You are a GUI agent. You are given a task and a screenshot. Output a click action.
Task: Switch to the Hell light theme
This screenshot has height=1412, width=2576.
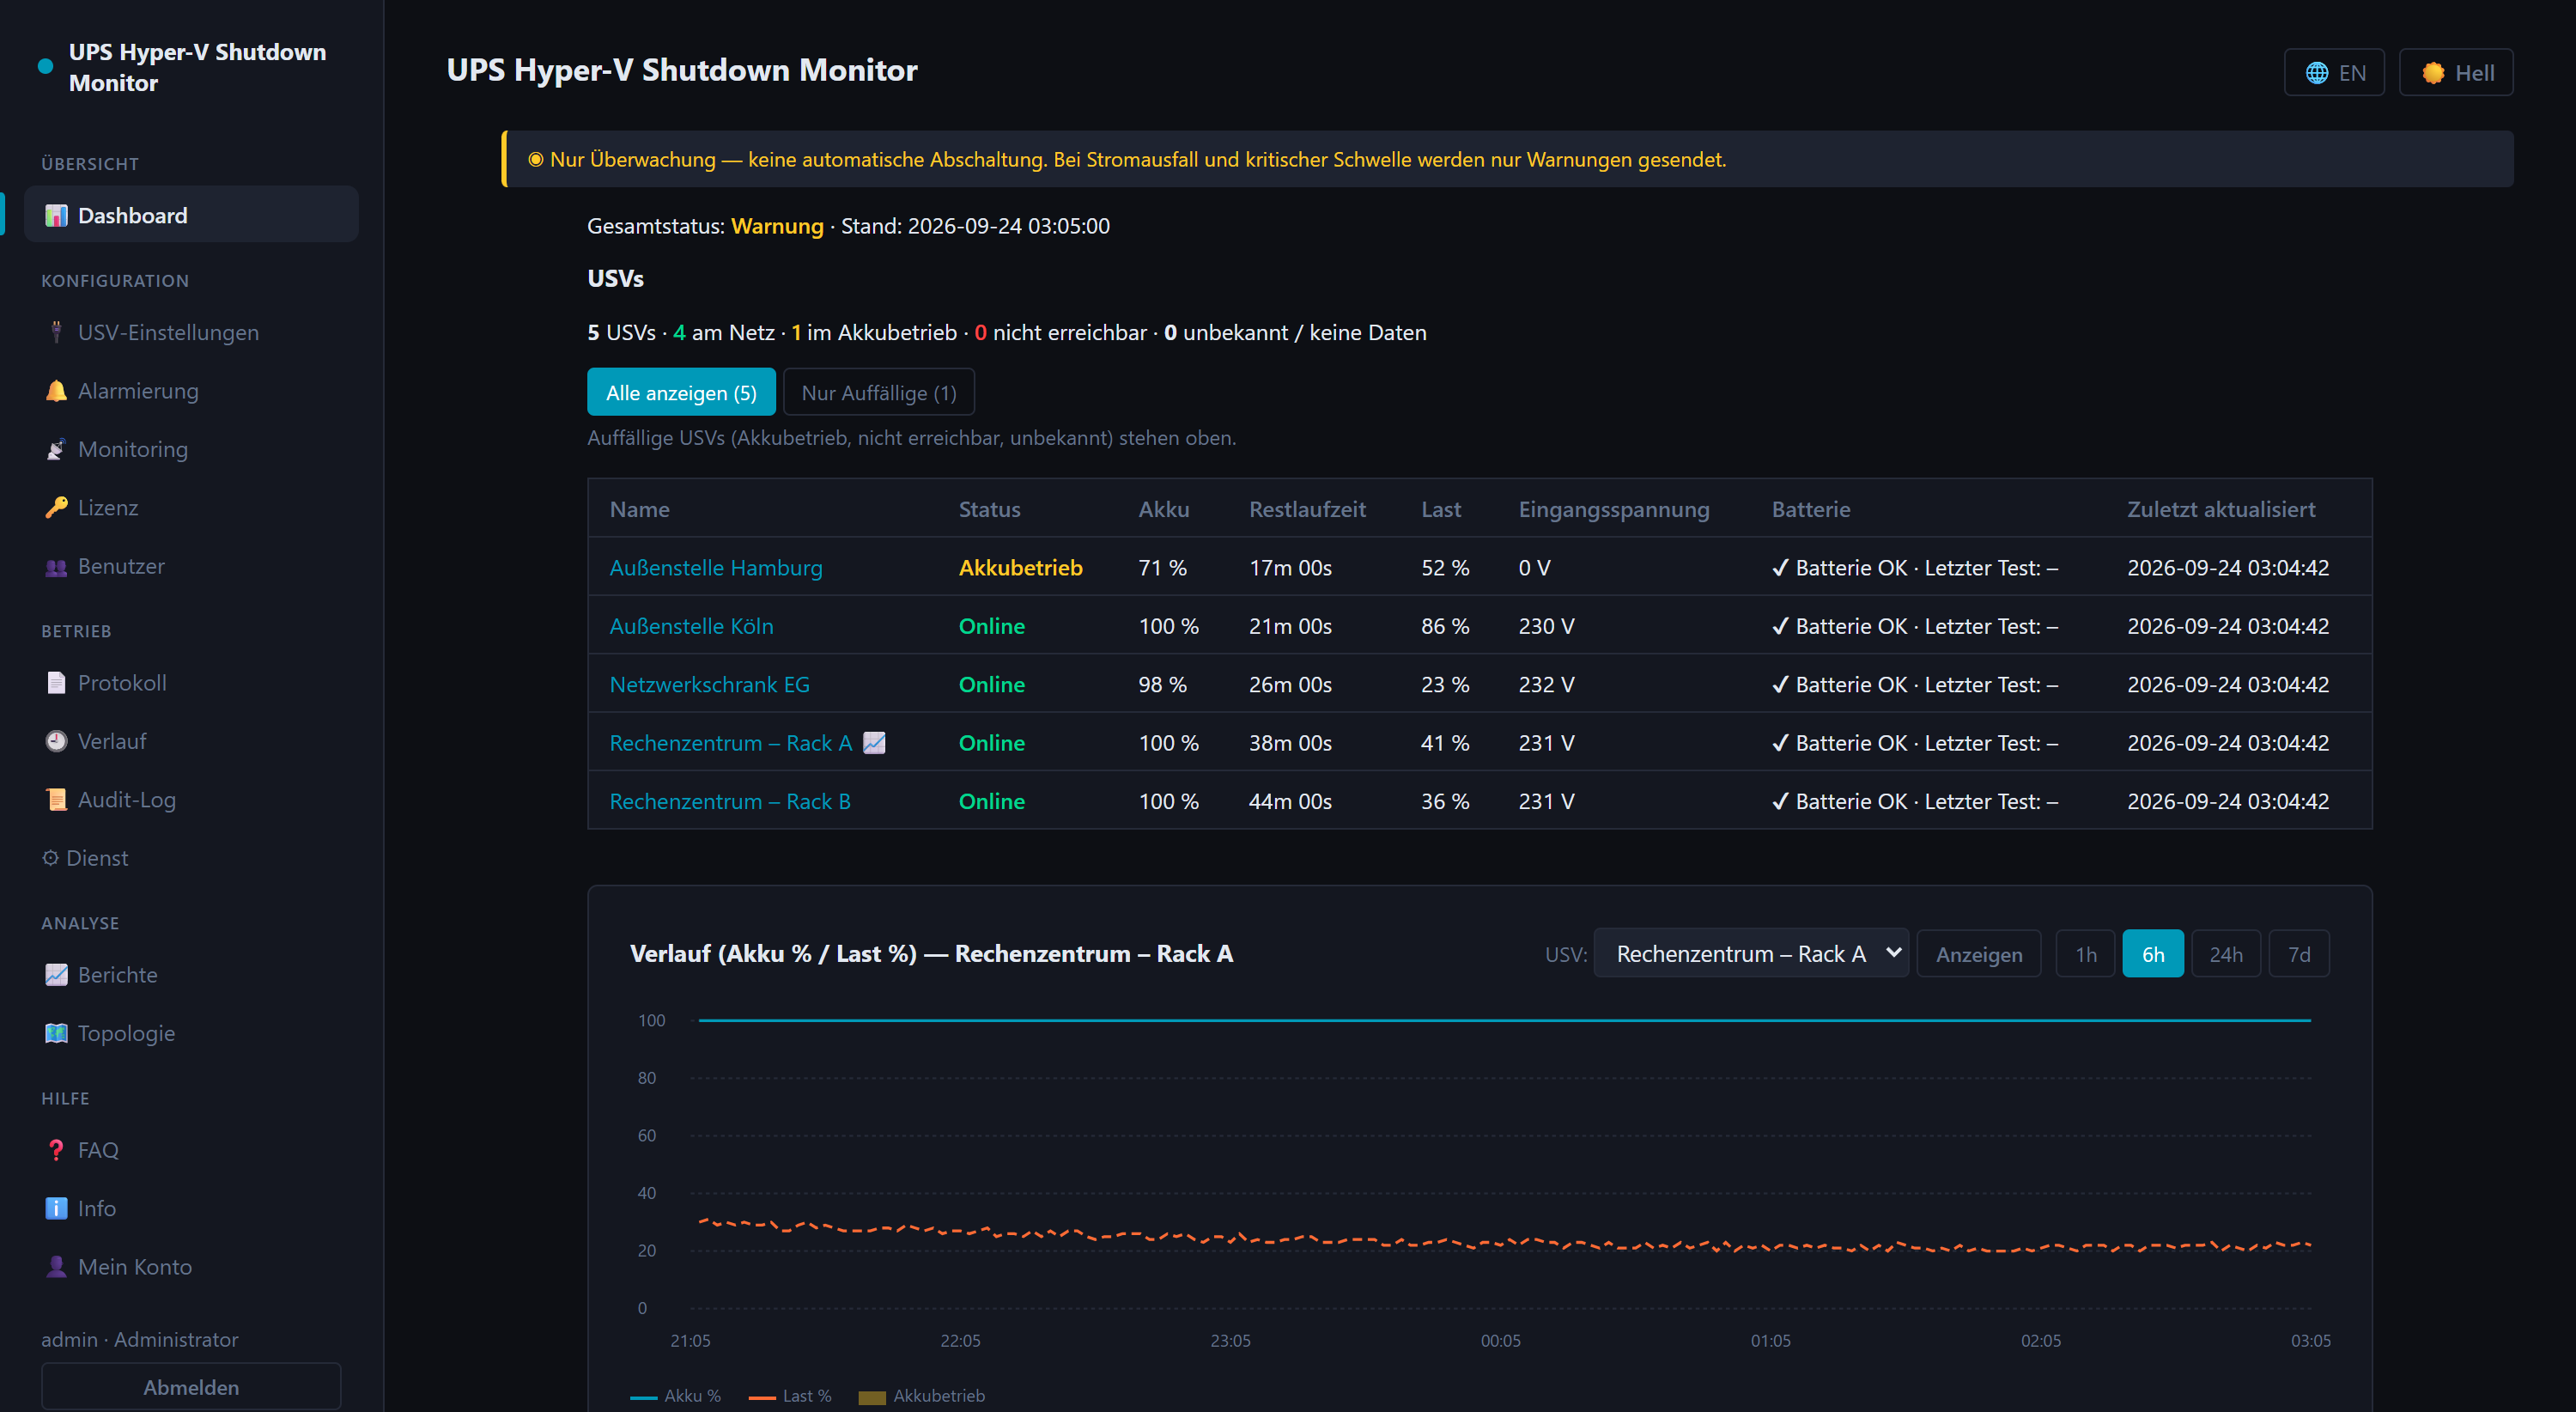[2456, 73]
